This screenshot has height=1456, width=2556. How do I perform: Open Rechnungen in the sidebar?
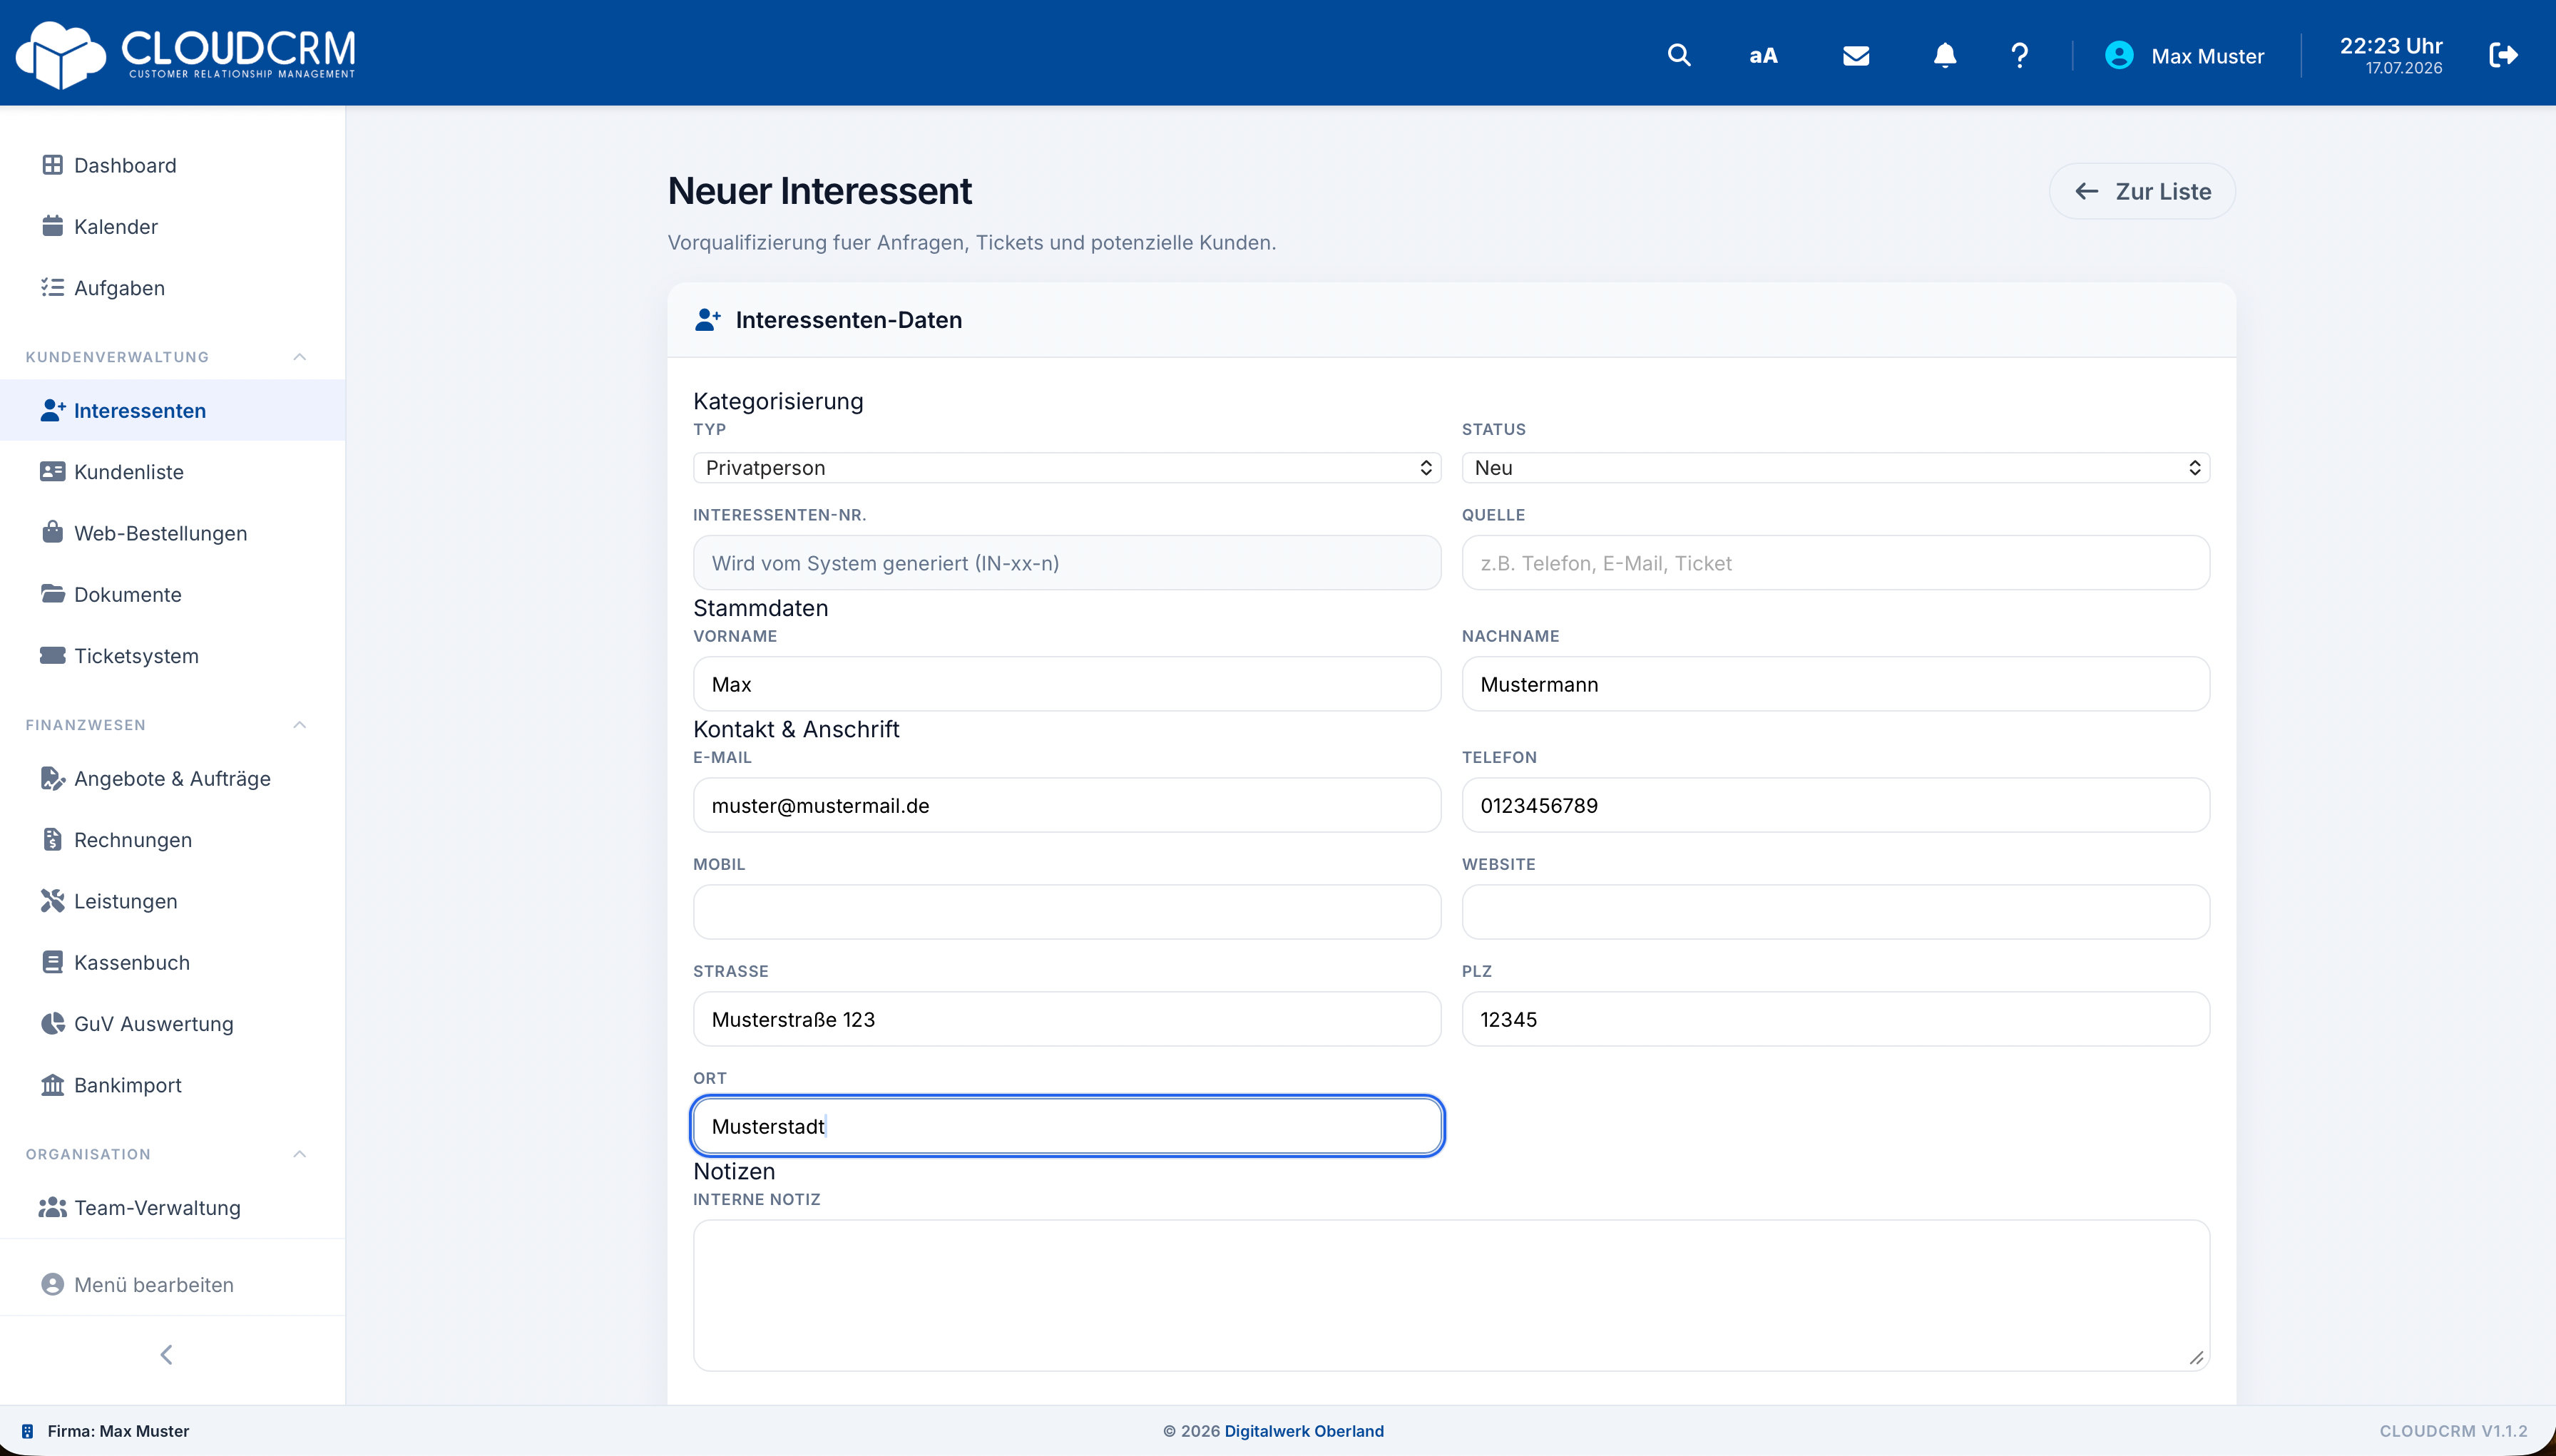172,839
